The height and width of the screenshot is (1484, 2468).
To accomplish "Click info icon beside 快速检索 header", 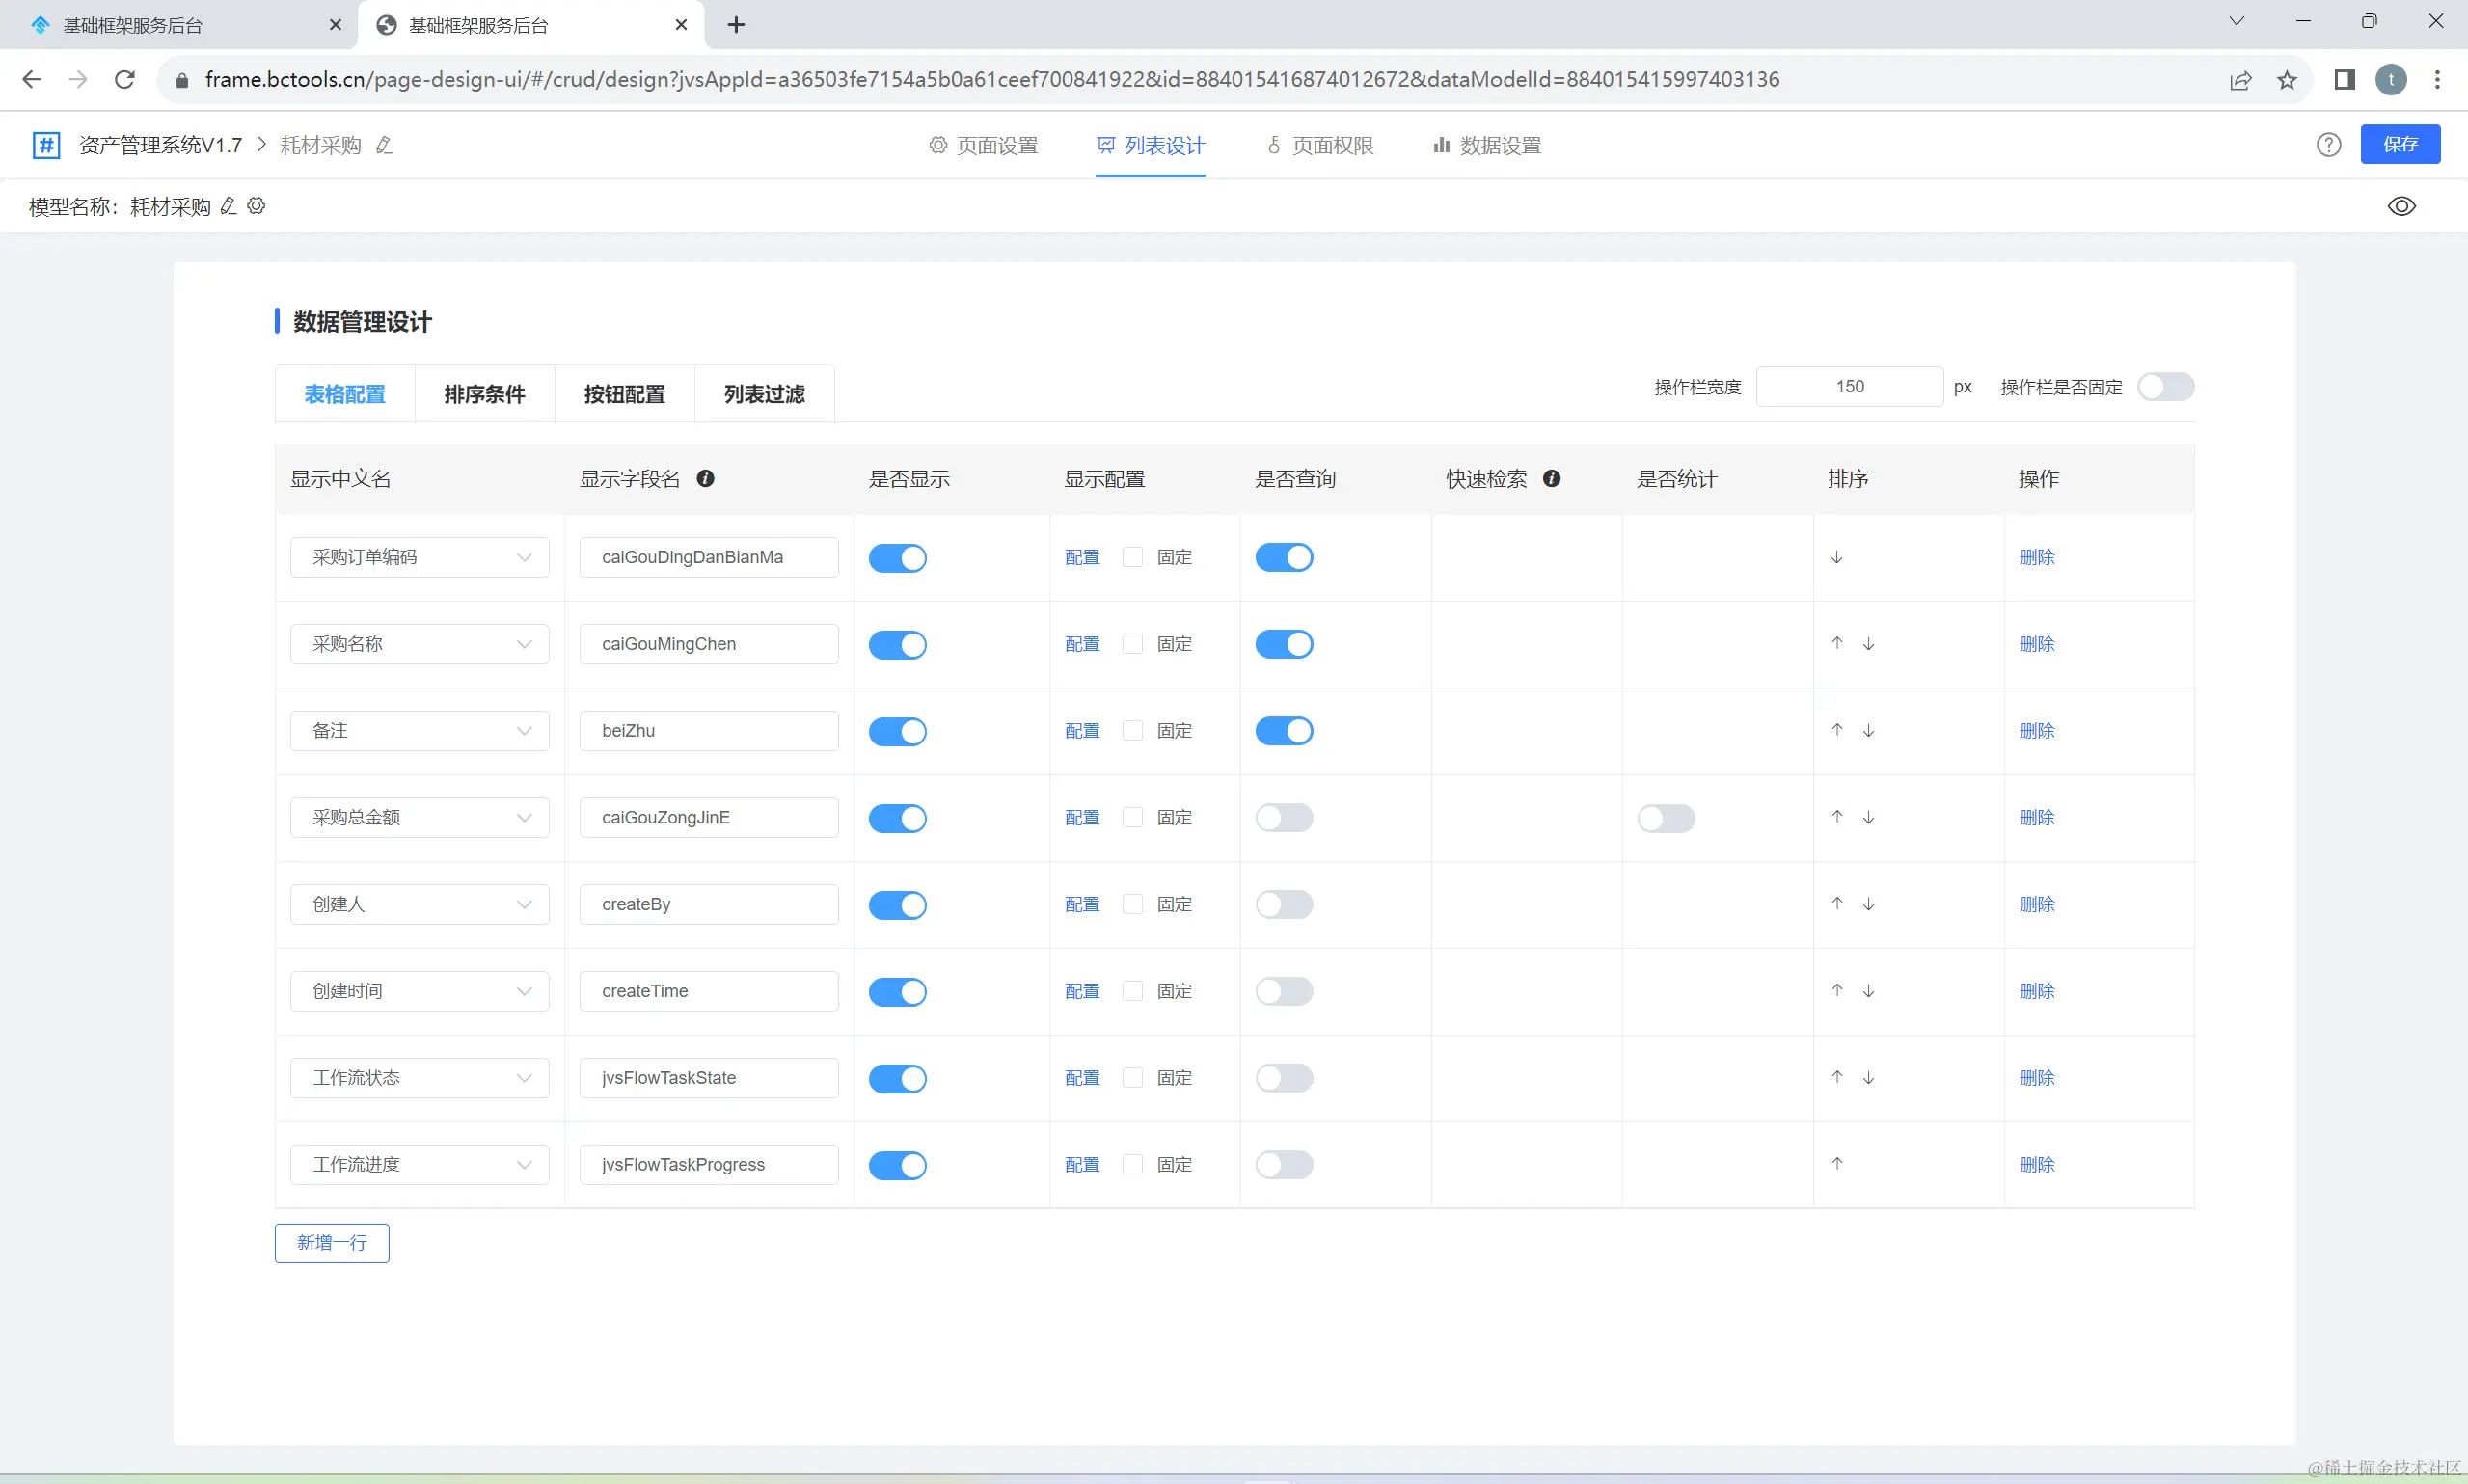I will 1551,479.
